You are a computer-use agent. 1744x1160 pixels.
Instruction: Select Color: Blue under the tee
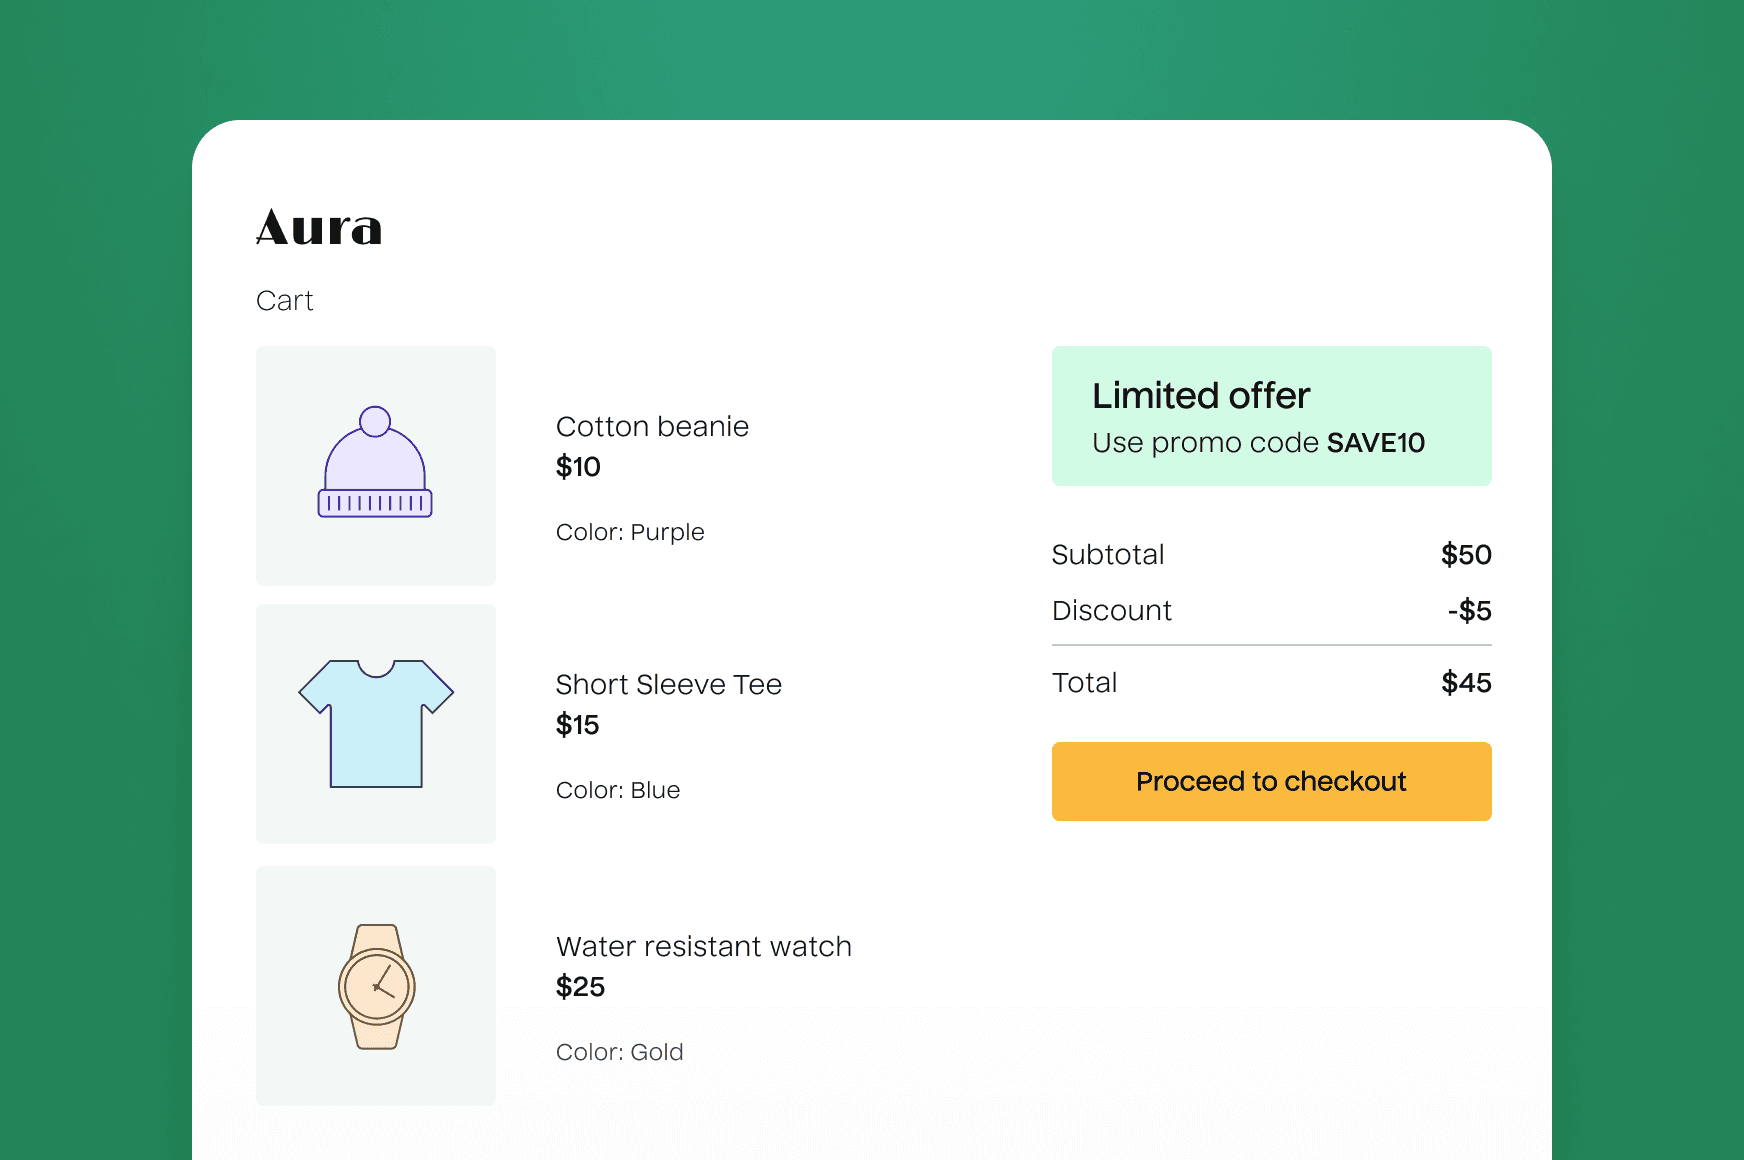coord(617,790)
